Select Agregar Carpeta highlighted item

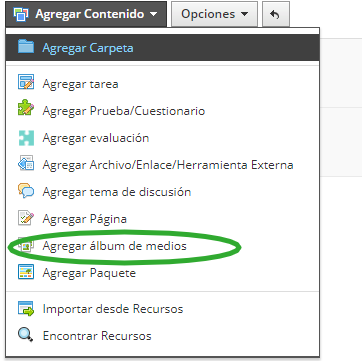pyautogui.click(x=162, y=47)
